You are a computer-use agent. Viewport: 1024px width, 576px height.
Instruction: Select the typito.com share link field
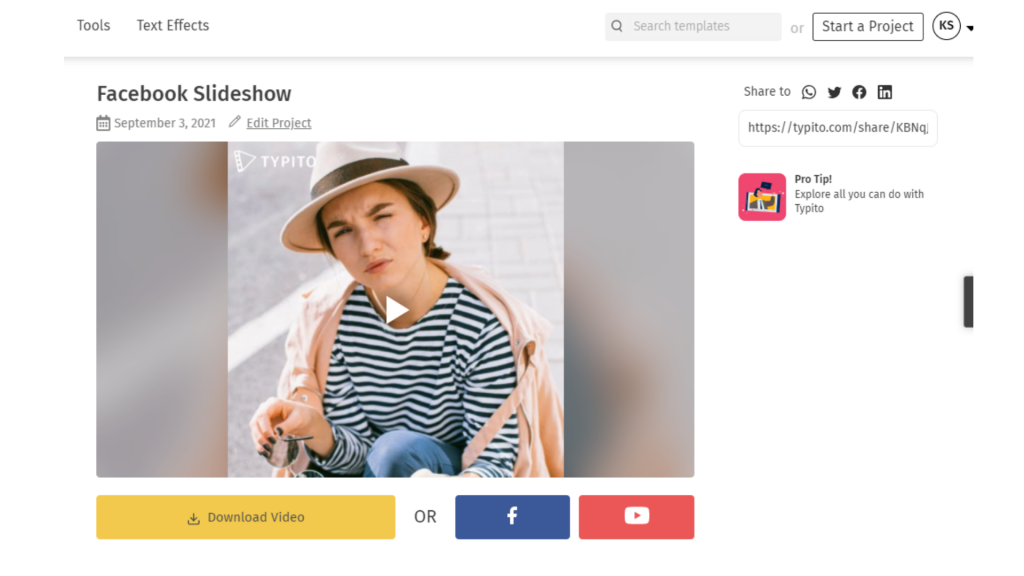[x=838, y=128]
